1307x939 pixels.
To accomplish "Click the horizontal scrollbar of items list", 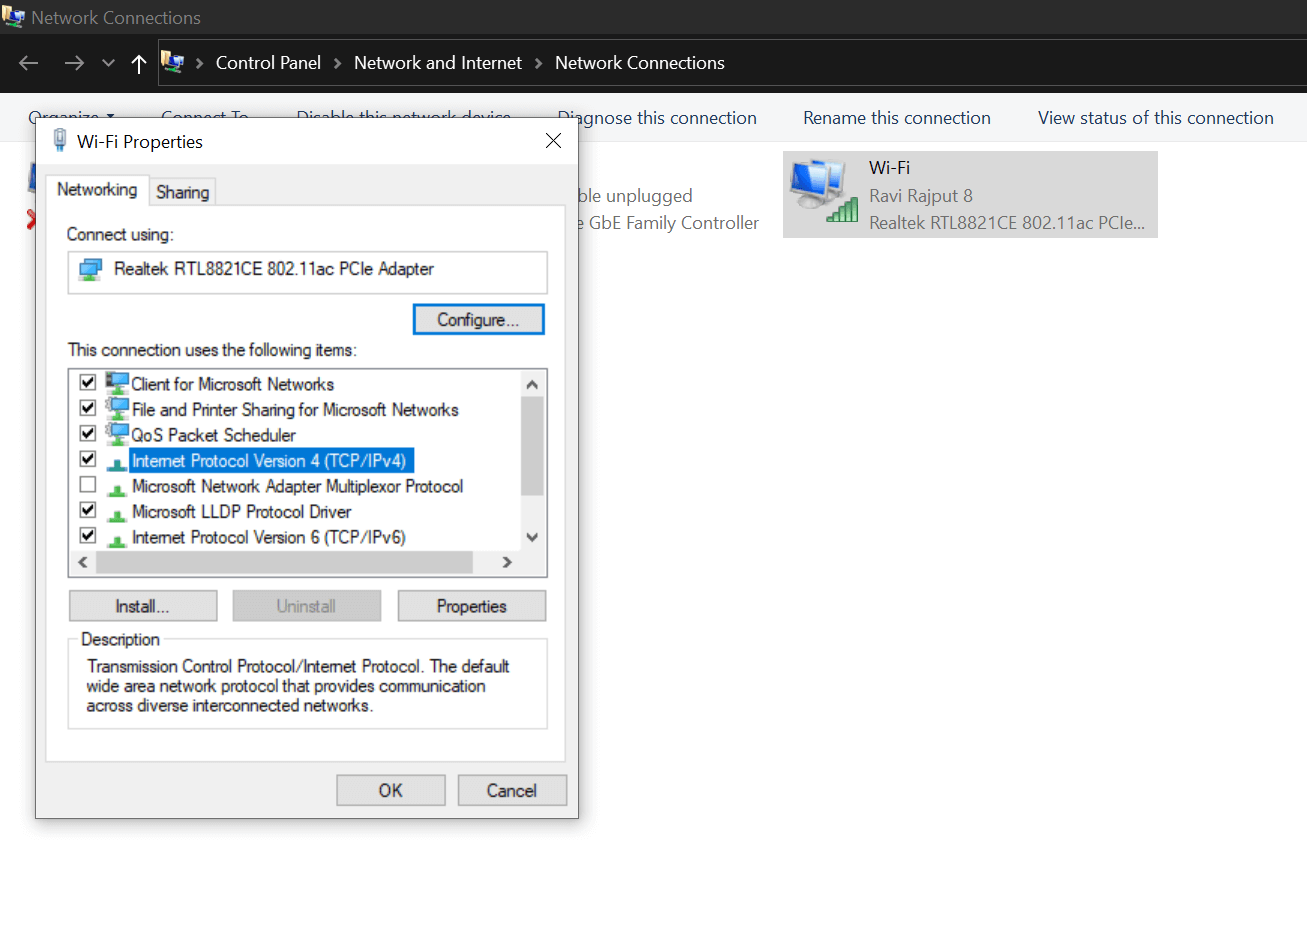I will [x=284, y=562].
